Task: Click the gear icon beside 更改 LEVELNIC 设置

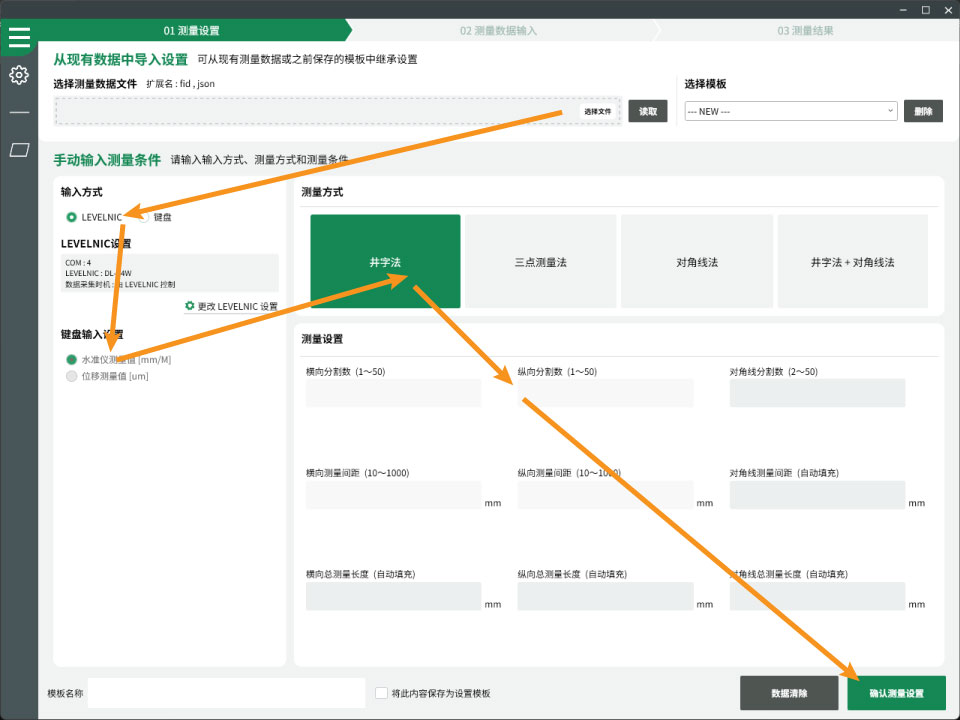Action: (x=189, y=305)
